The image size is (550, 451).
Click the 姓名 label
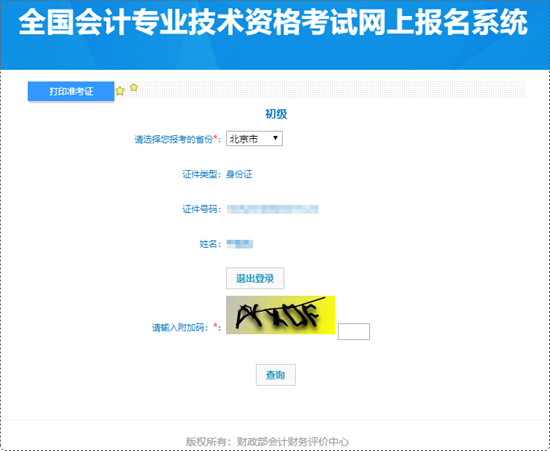(210, 244)
